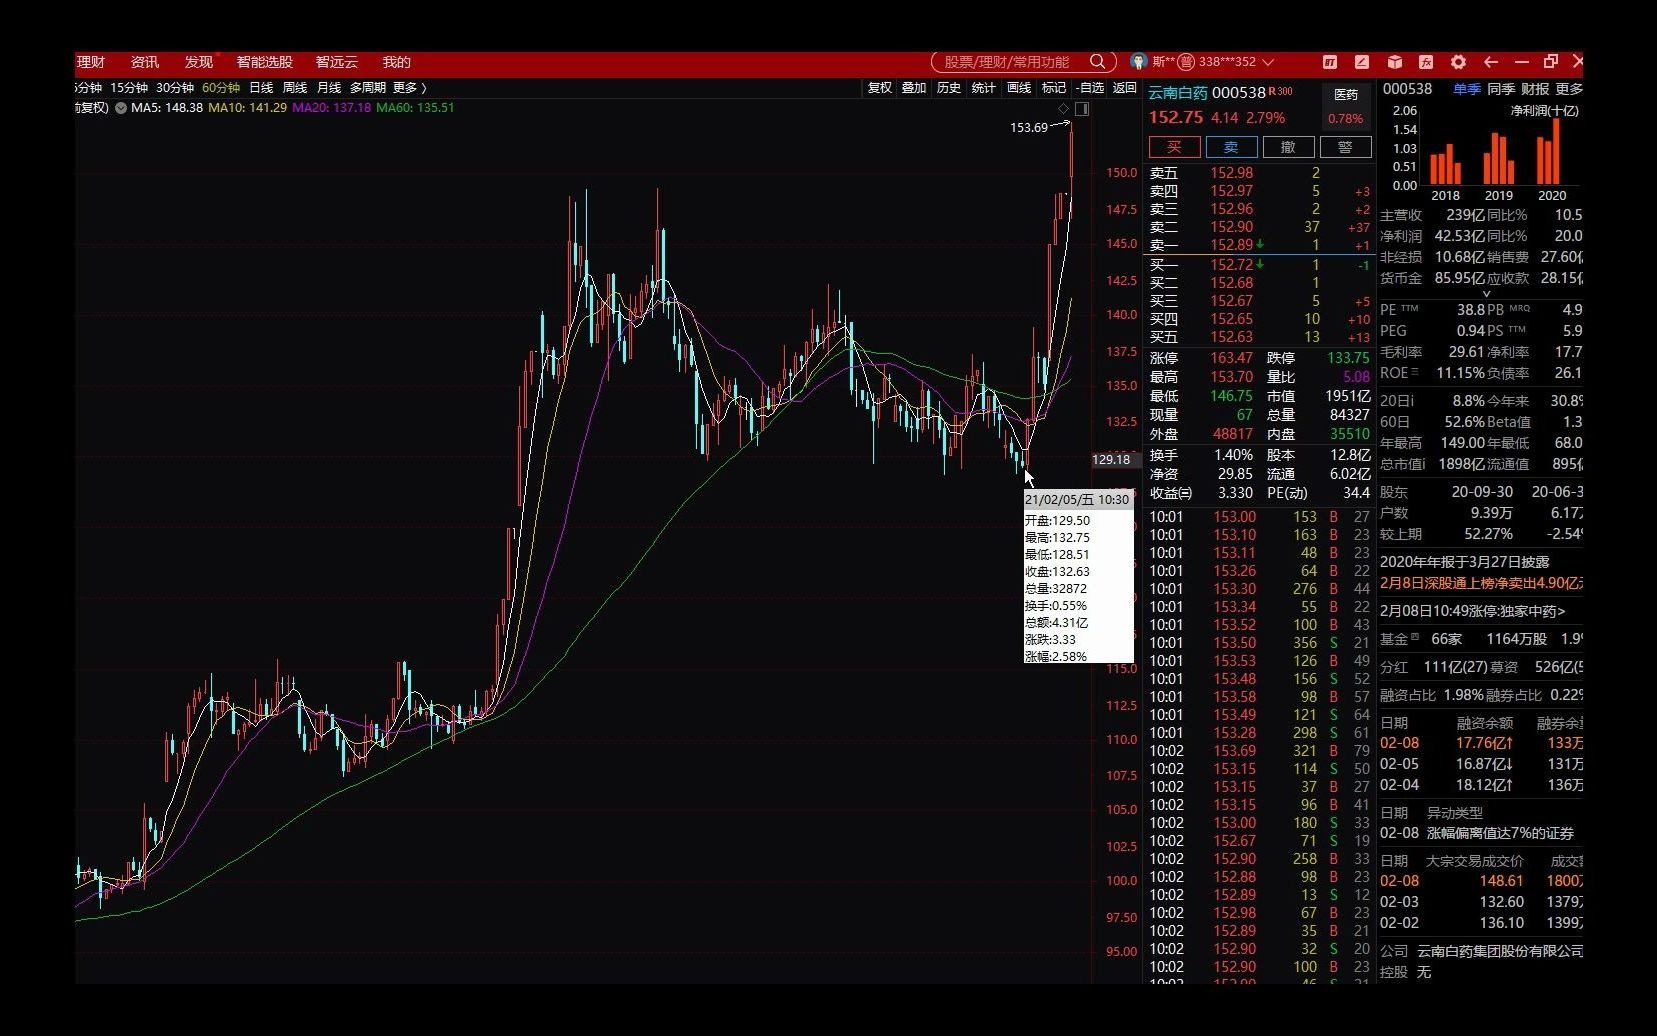Expand the MA indicator dropdown arrow
Screen dimensions: 1657x1036
[121, 108]
